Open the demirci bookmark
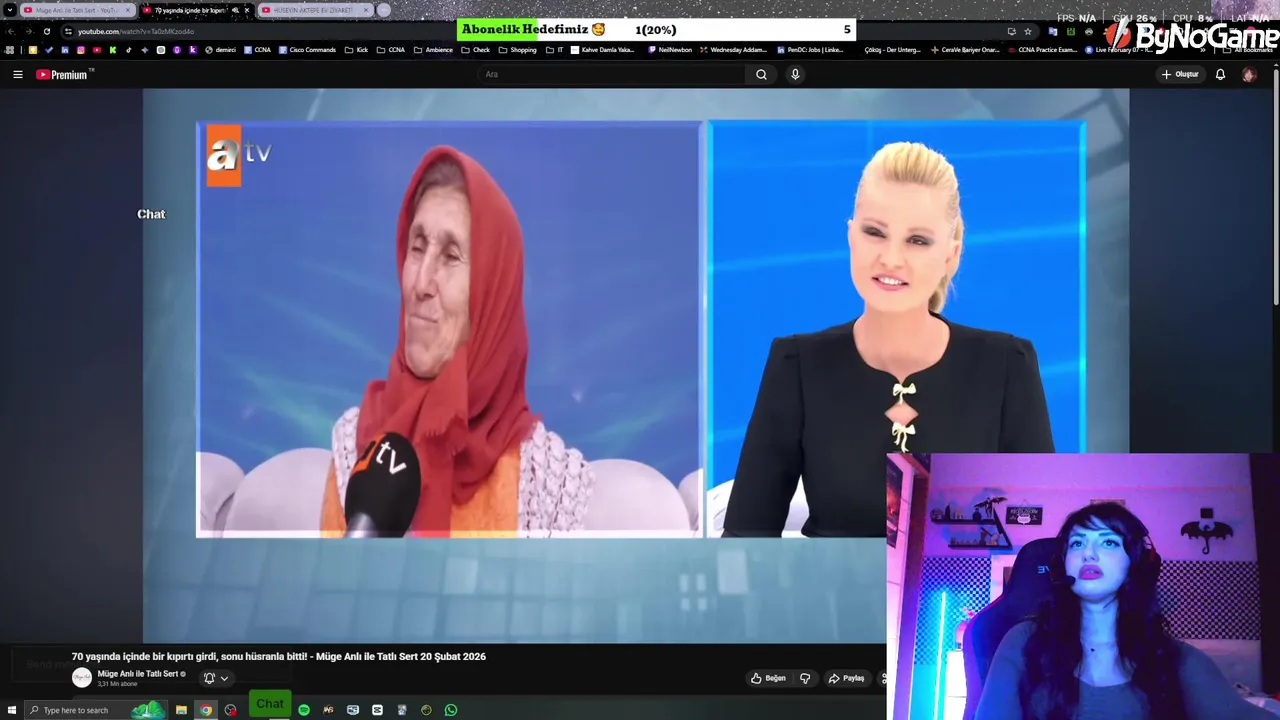1280x720 pixels. [x=220, y=50]
